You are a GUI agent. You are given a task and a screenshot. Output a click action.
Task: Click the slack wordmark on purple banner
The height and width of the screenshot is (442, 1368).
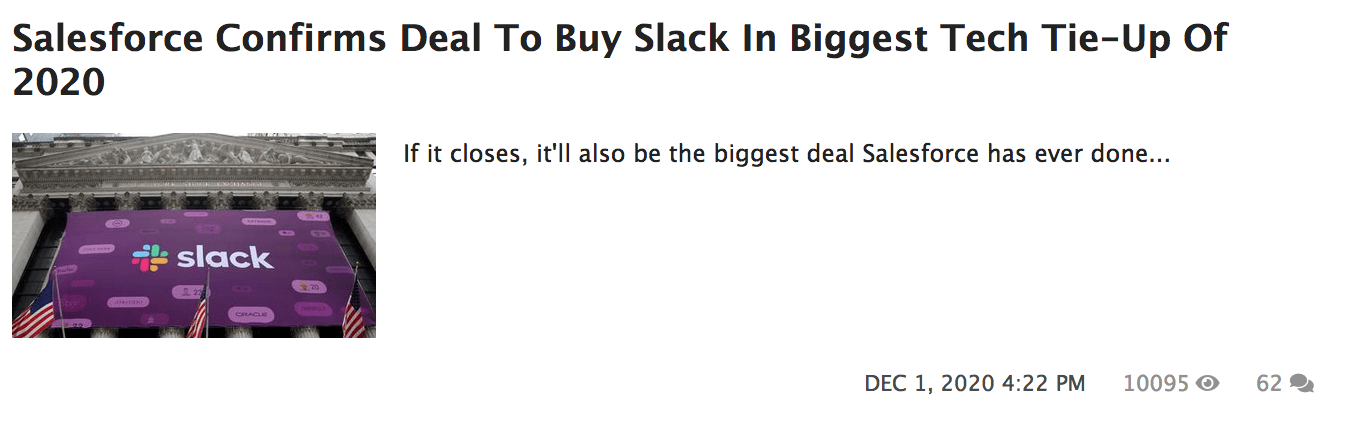pyautogui.click(x=224, y=258)
